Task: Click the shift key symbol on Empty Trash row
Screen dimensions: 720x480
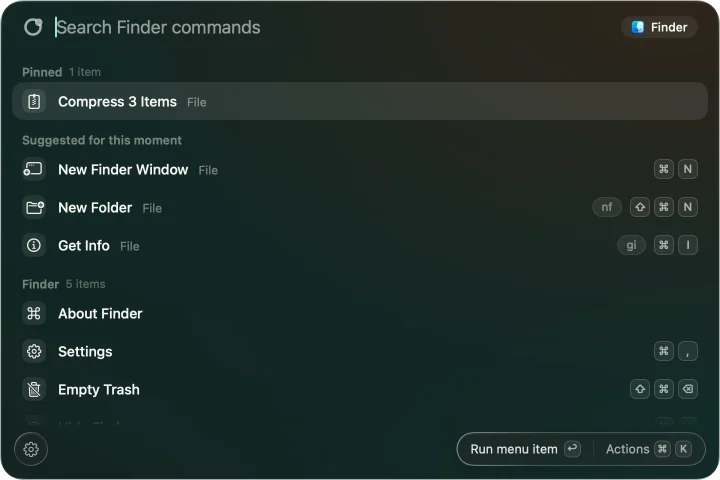Action: [x=640, y=389]
